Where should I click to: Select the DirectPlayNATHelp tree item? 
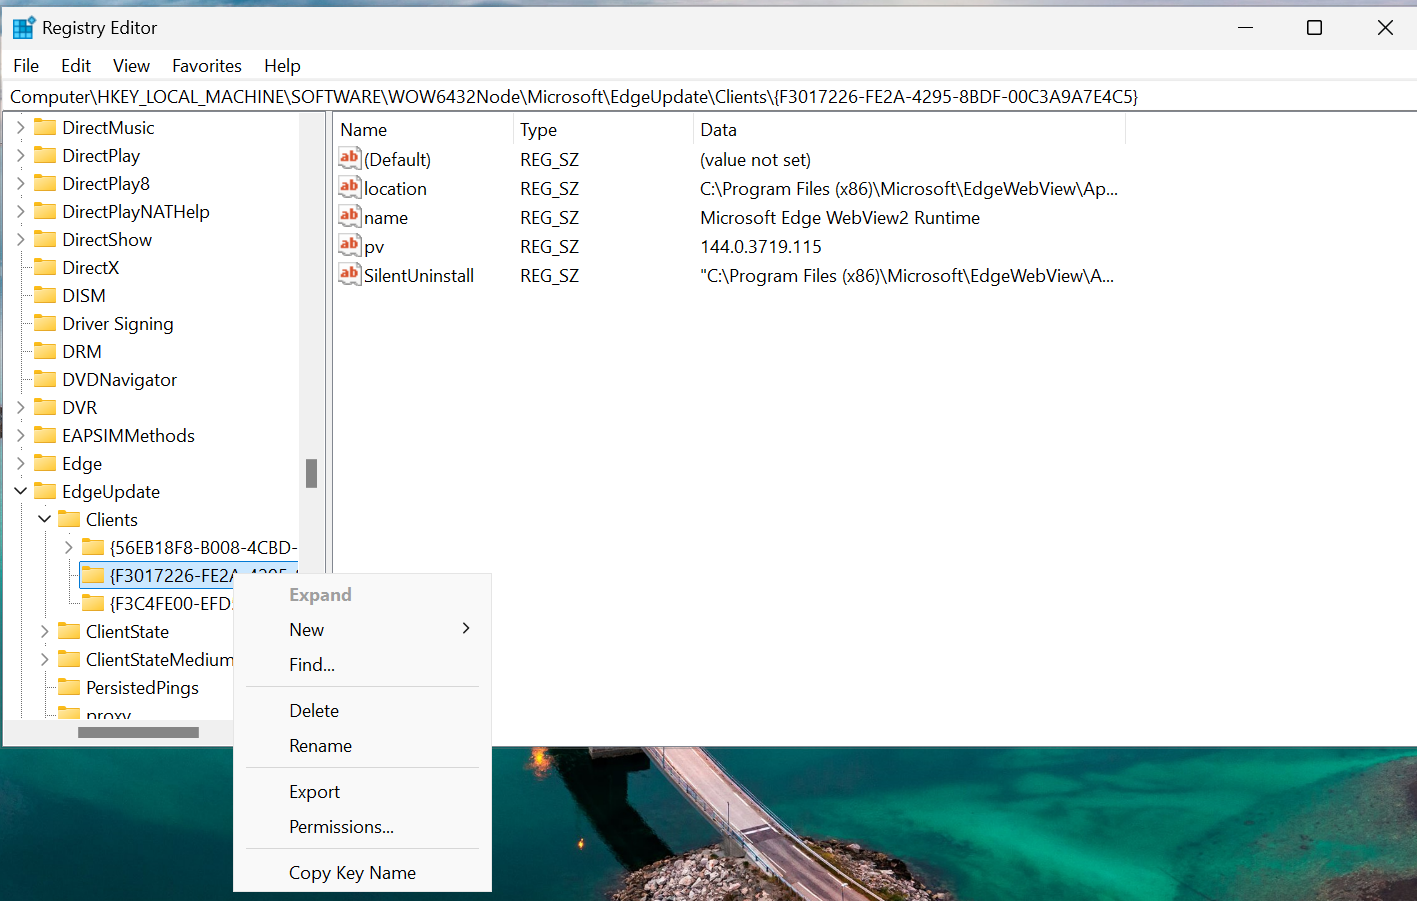pos(136,212)
